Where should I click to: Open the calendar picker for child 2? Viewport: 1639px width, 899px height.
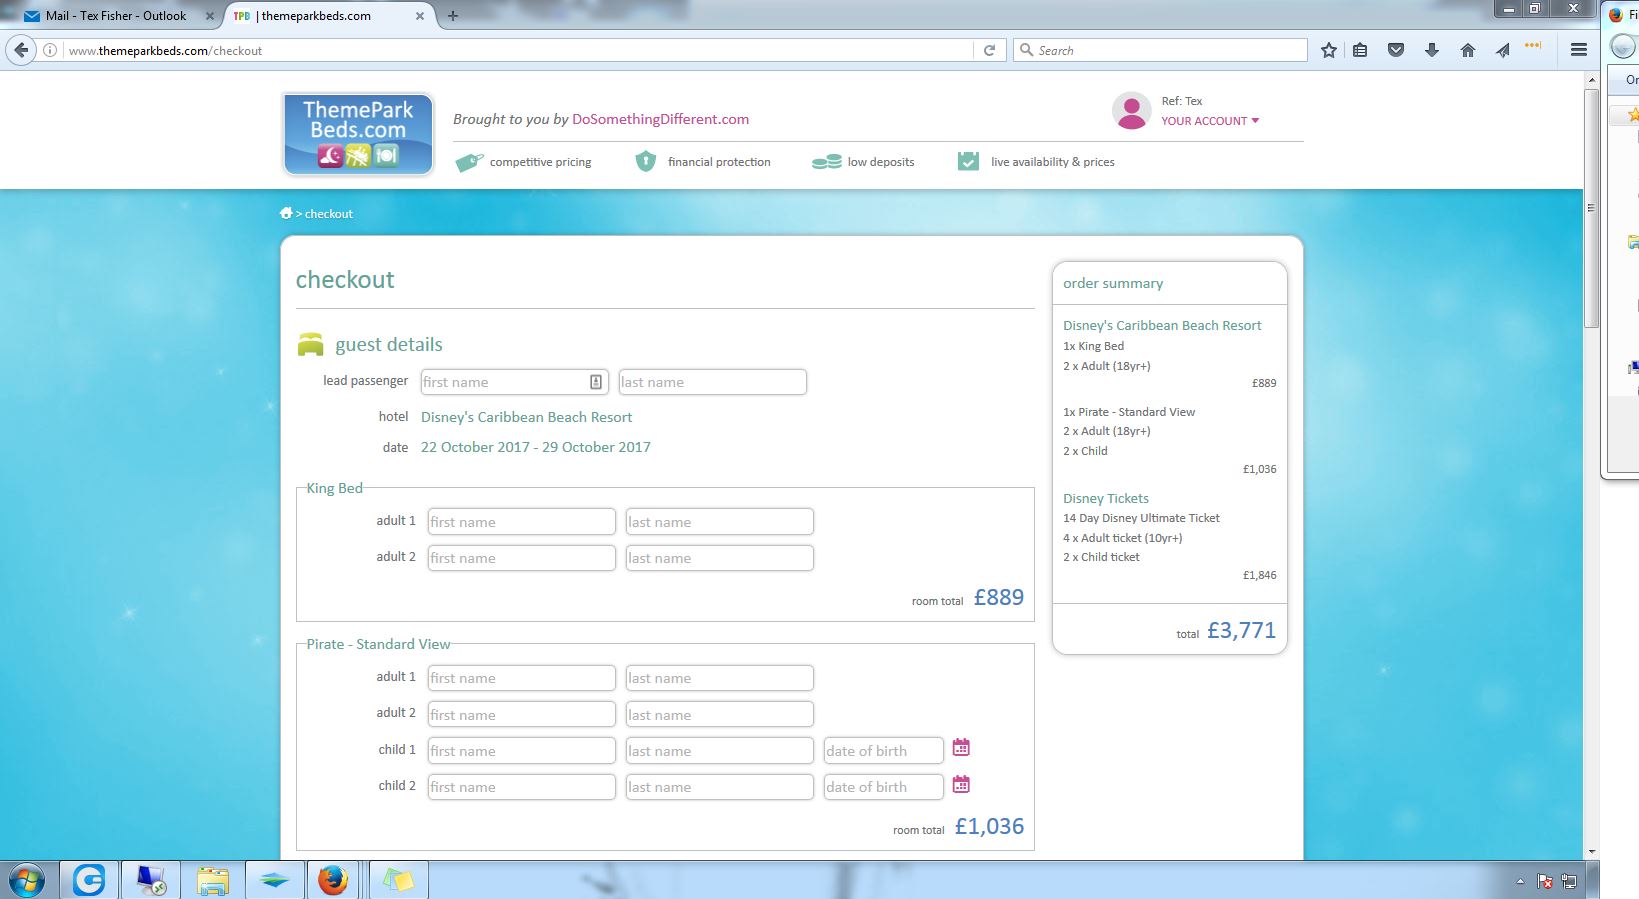[961, 785]
